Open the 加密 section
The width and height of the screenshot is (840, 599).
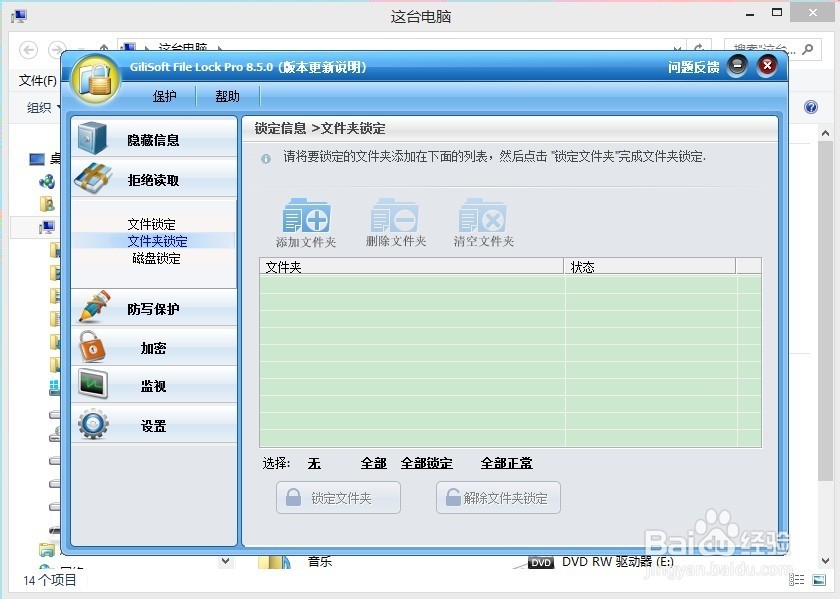(x=154, y=347)
